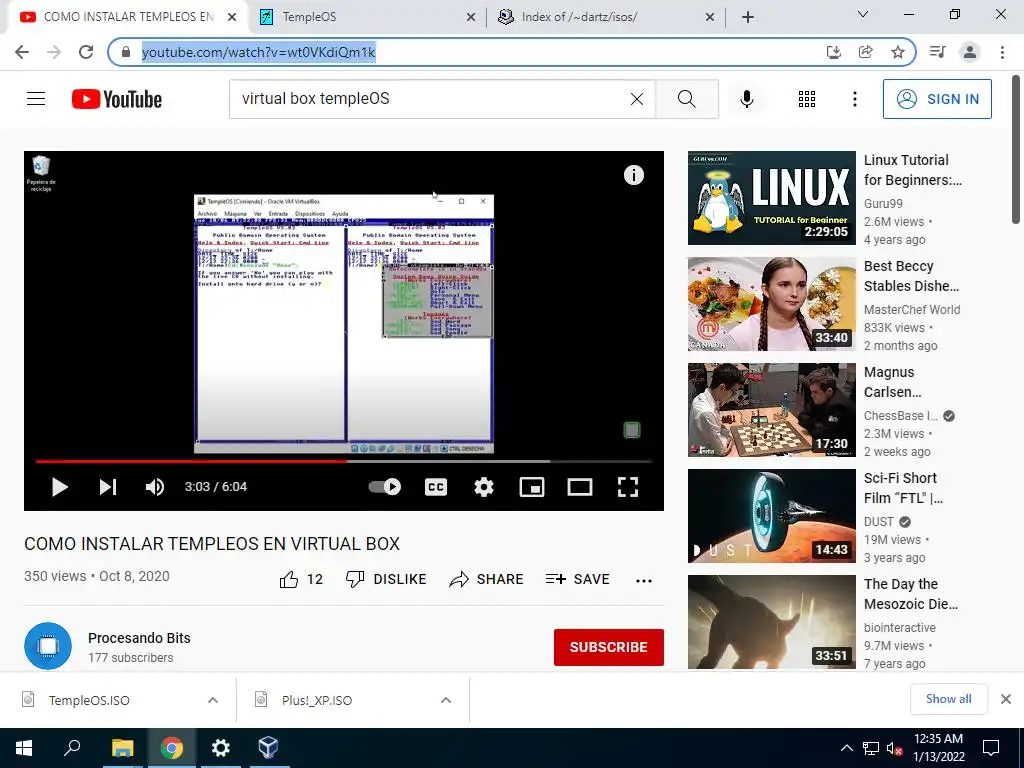Image resolution: width=1024 pixels, height=768 pixels.
Task: Skip to the next video
Action: [x=107, y=487]
